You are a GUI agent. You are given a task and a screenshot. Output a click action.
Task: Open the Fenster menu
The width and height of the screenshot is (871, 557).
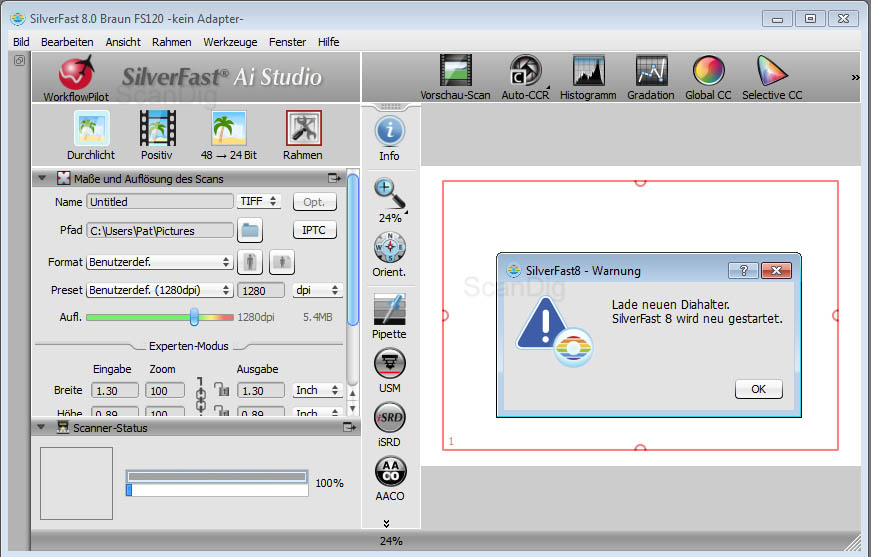click(287, 42)
